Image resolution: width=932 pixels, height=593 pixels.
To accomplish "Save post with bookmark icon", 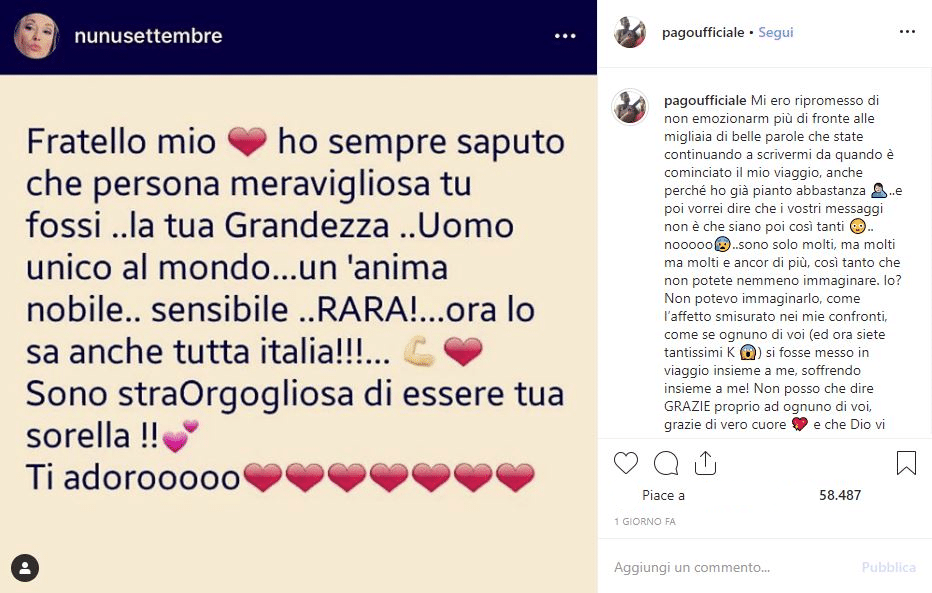I will (x=906, y=463).
